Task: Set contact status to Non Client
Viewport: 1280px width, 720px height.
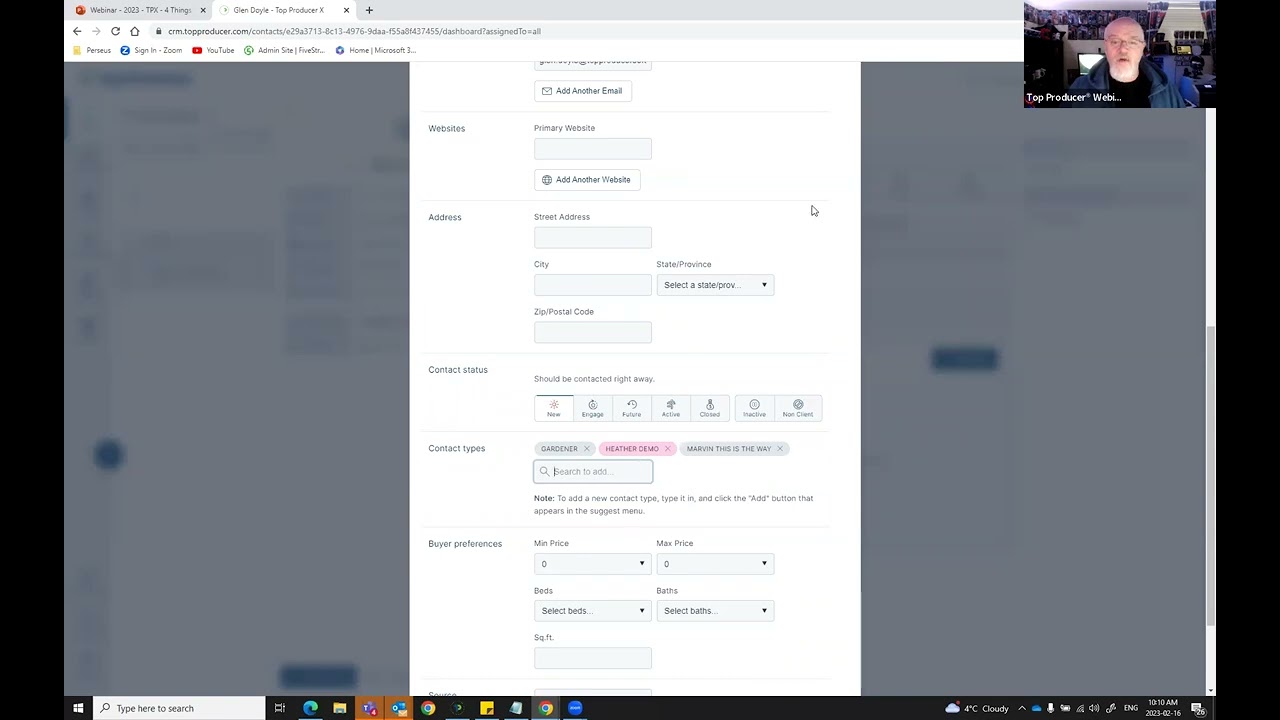Action: (798, 408)
